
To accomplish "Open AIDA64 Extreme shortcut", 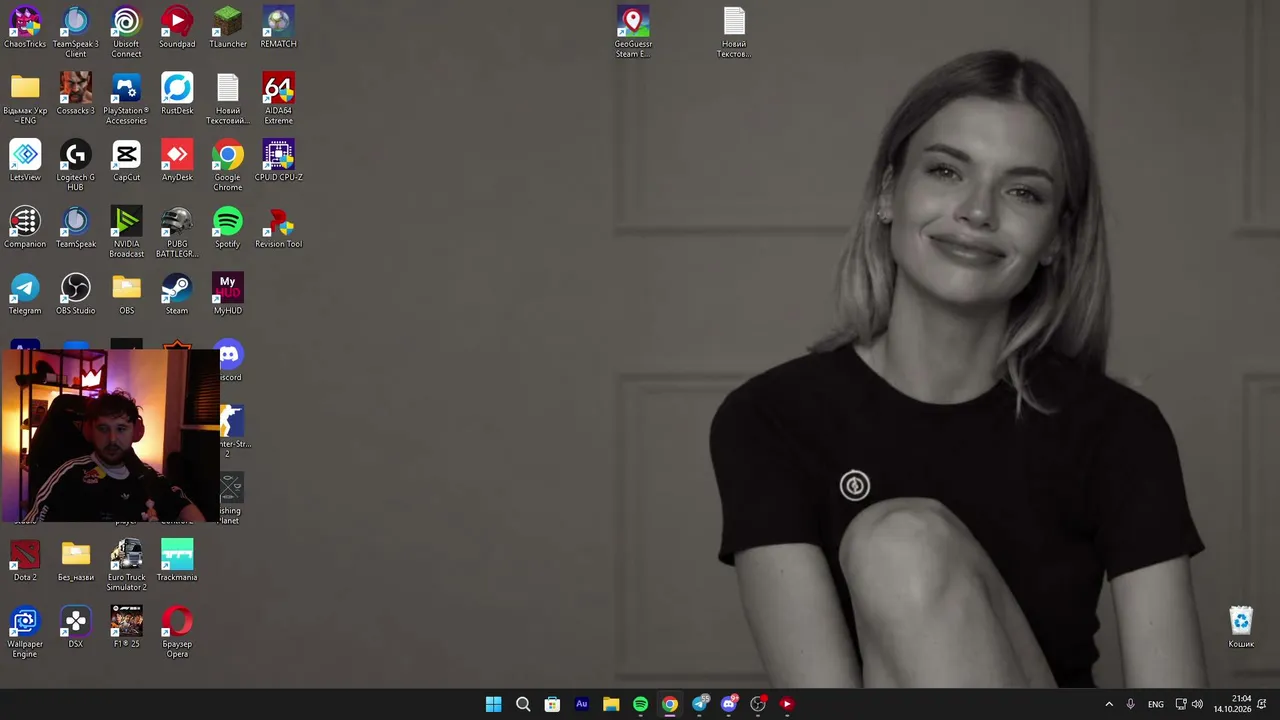I will [x=278, y=99].
